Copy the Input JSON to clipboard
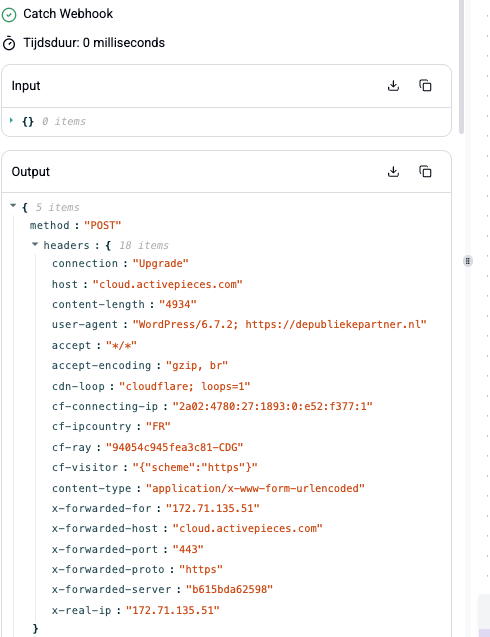The height and width of the screenshot is (637, 490). click(425, 86)
